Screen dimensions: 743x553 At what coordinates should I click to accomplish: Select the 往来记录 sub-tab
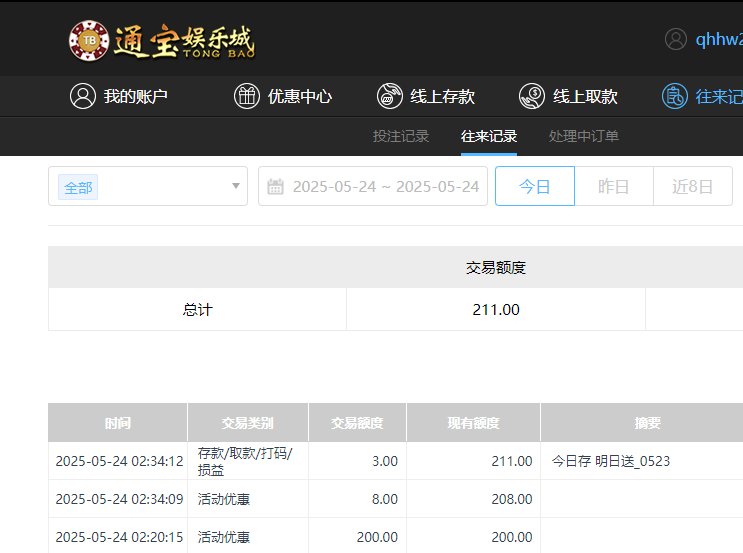[x=489, y=136]
